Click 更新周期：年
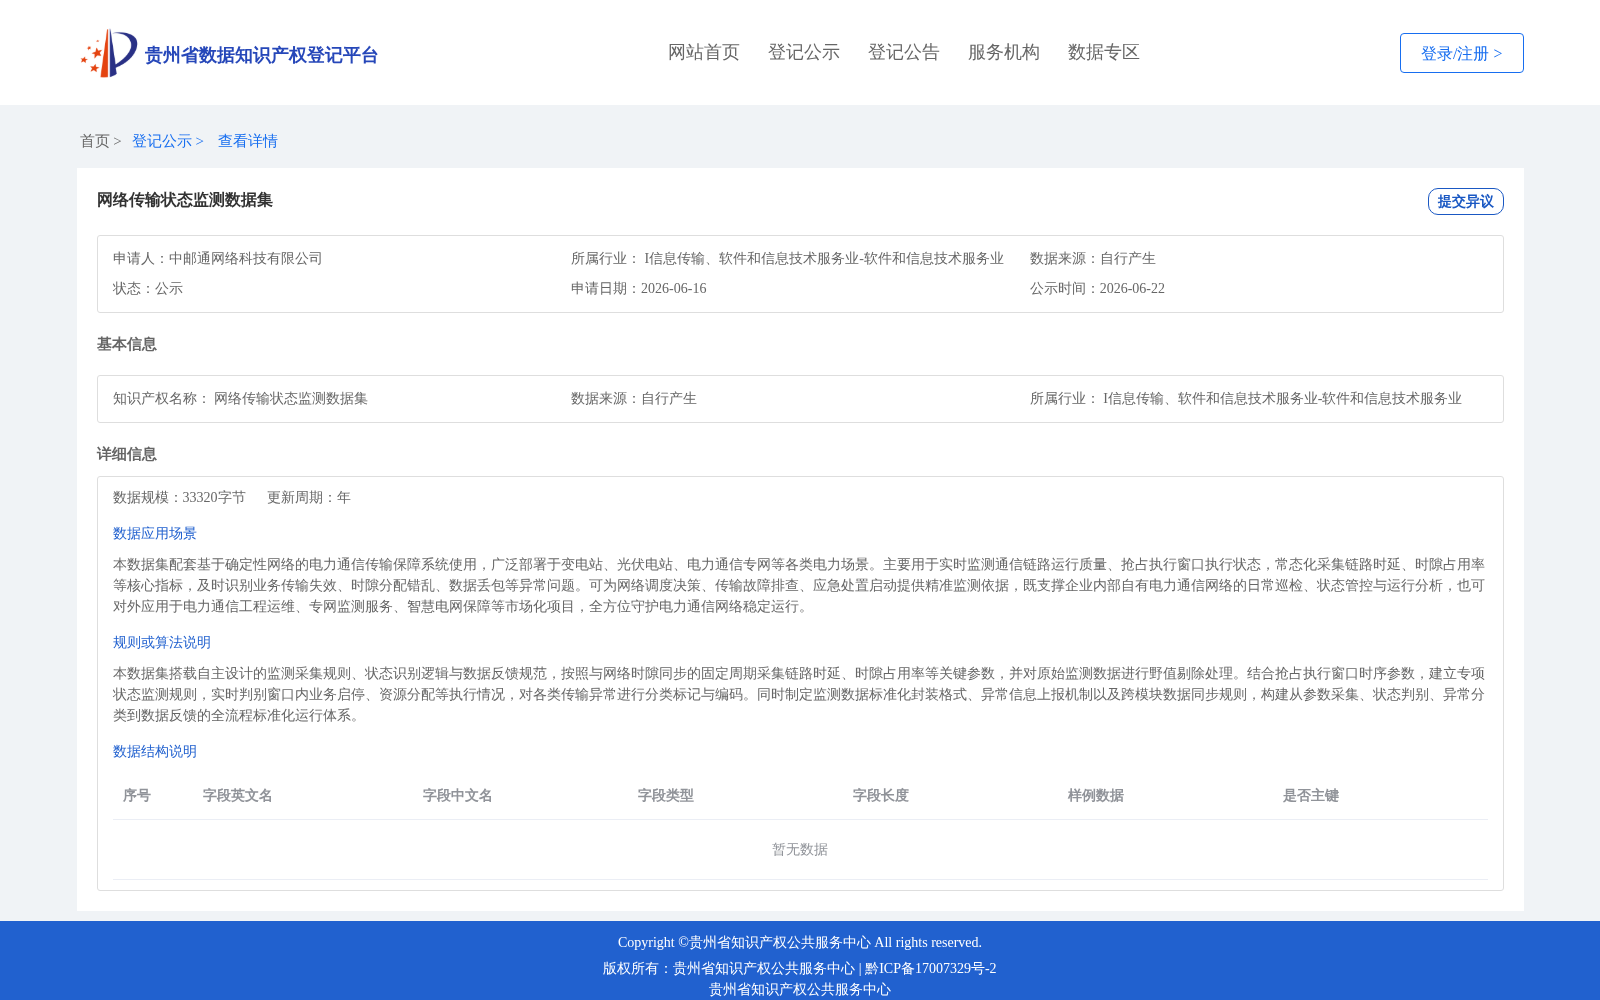The width and height of the screenshot is (1600, 1000). [x=309, y=497]
